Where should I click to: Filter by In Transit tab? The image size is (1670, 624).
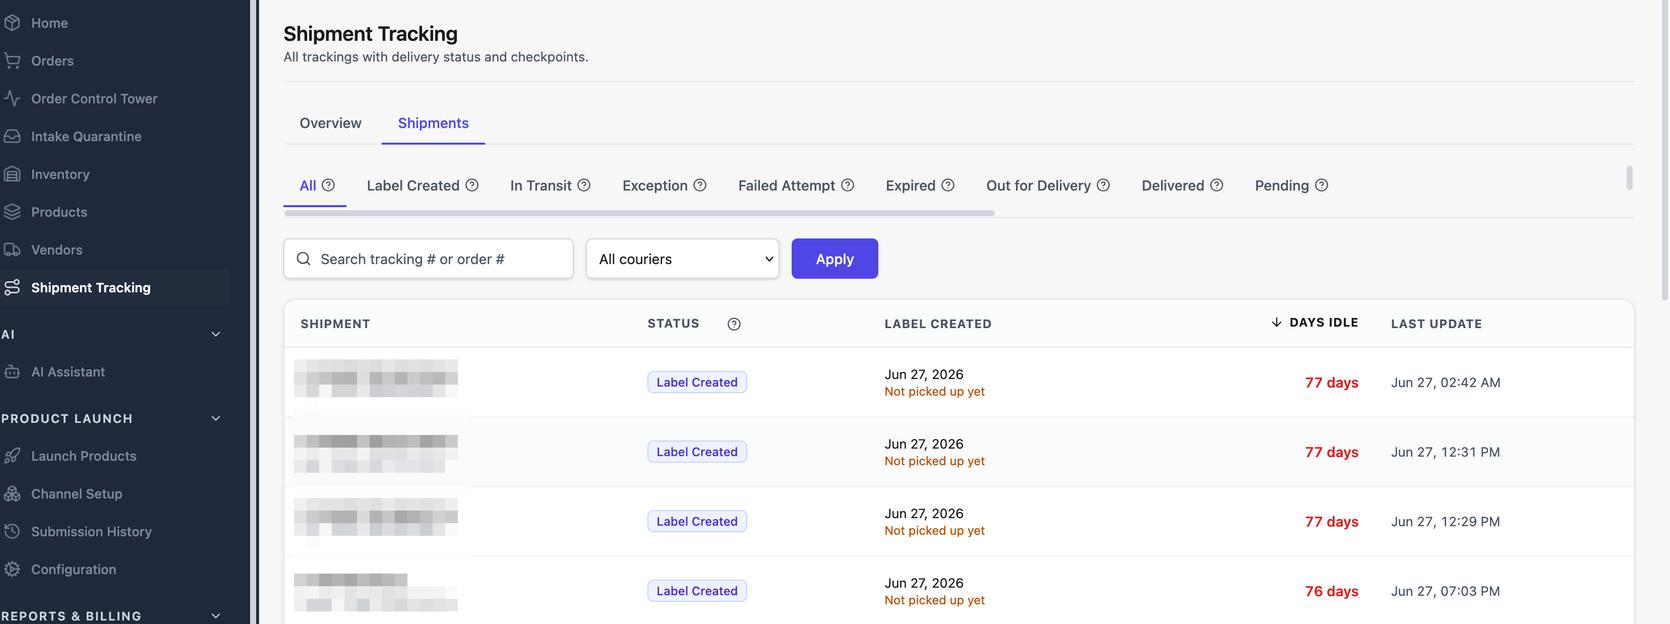click(x=550, y=186)
